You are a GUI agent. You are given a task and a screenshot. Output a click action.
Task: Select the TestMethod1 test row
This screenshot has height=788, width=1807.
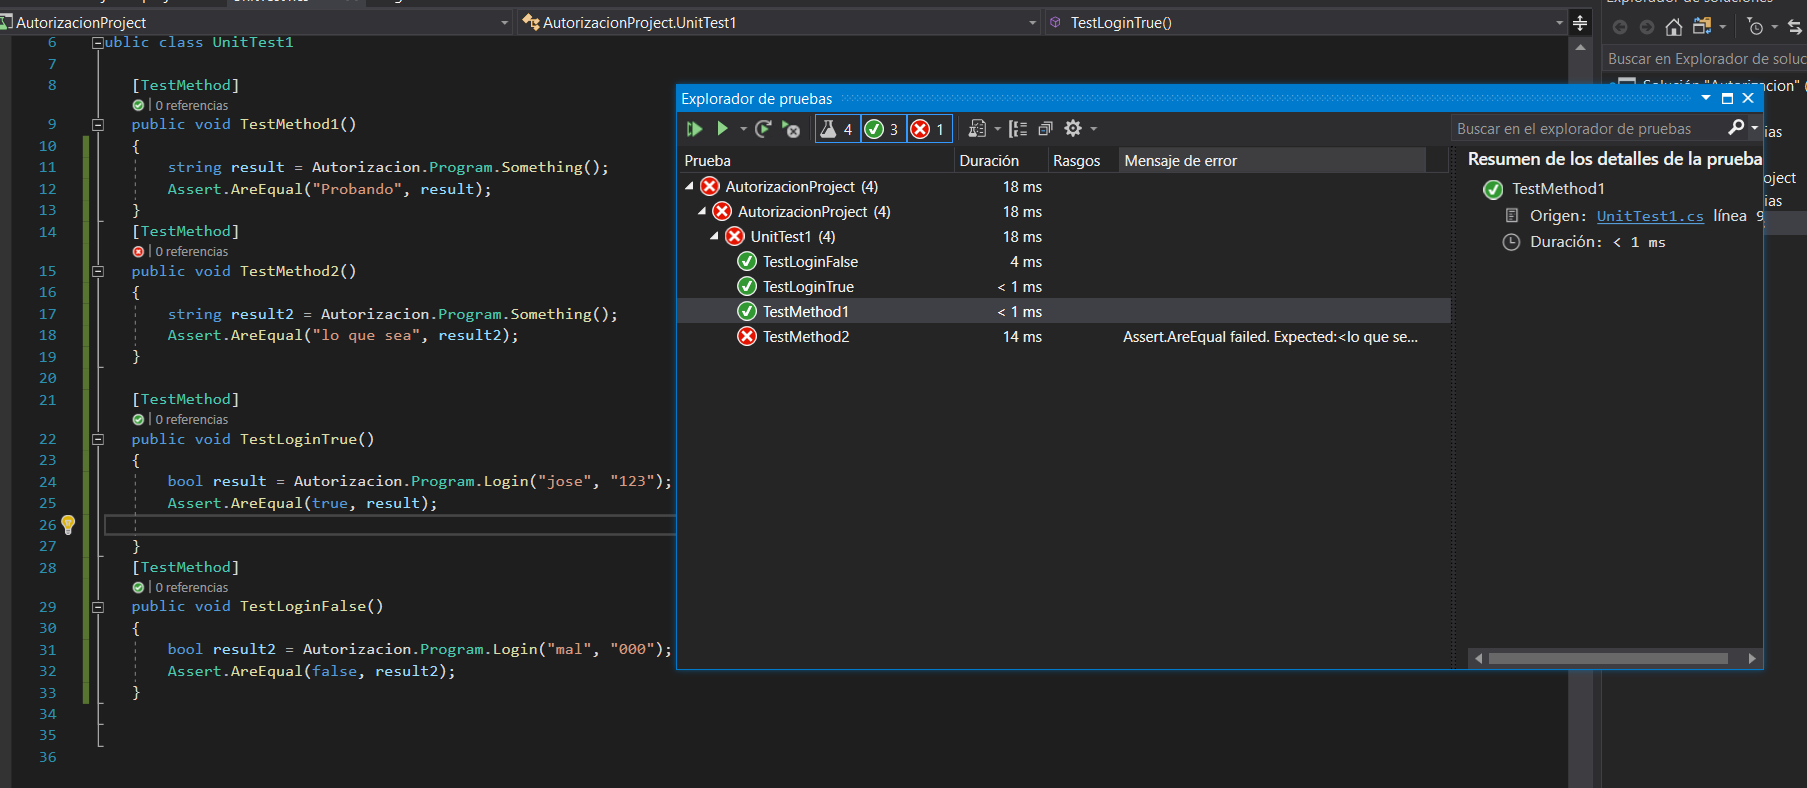pos(1063,311)
